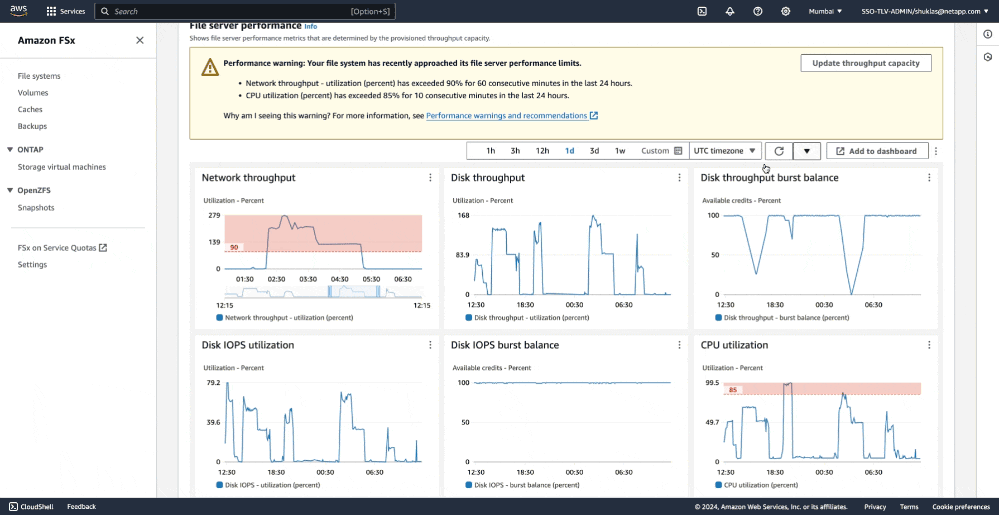Select the 3d time range

click(x=594, y=151)
